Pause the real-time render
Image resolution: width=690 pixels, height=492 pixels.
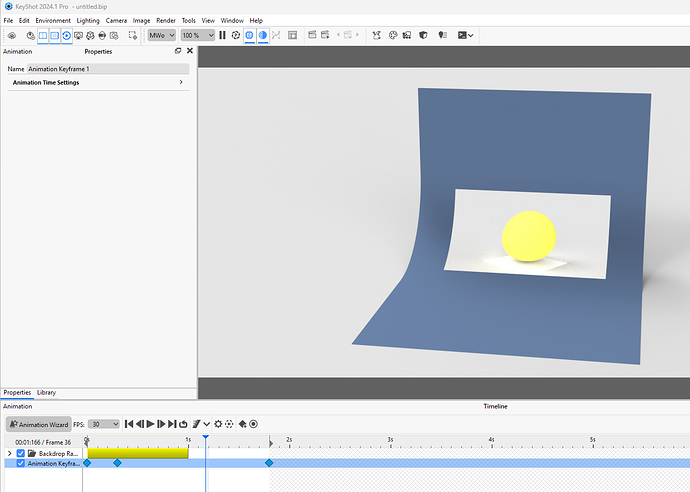222,35
